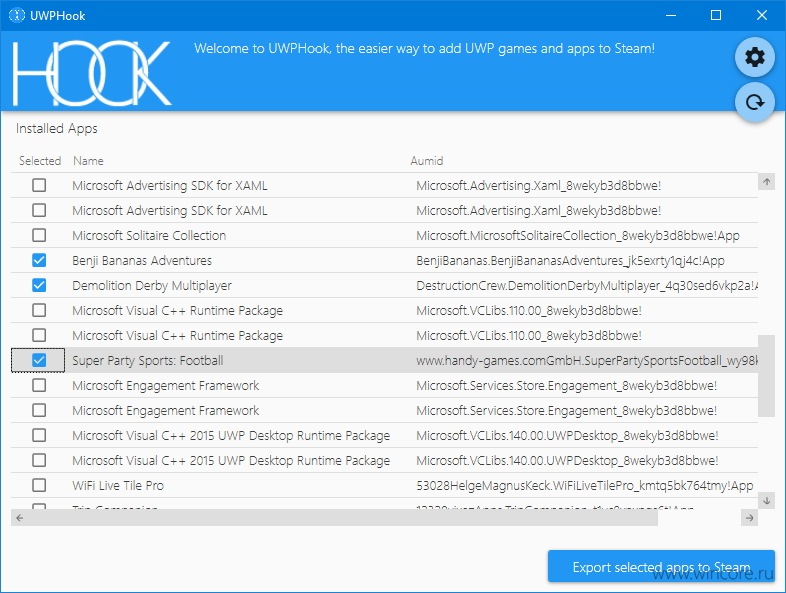786x593 pixels.
Task: Sort by the Aumid column header
Action: (427, 161)
